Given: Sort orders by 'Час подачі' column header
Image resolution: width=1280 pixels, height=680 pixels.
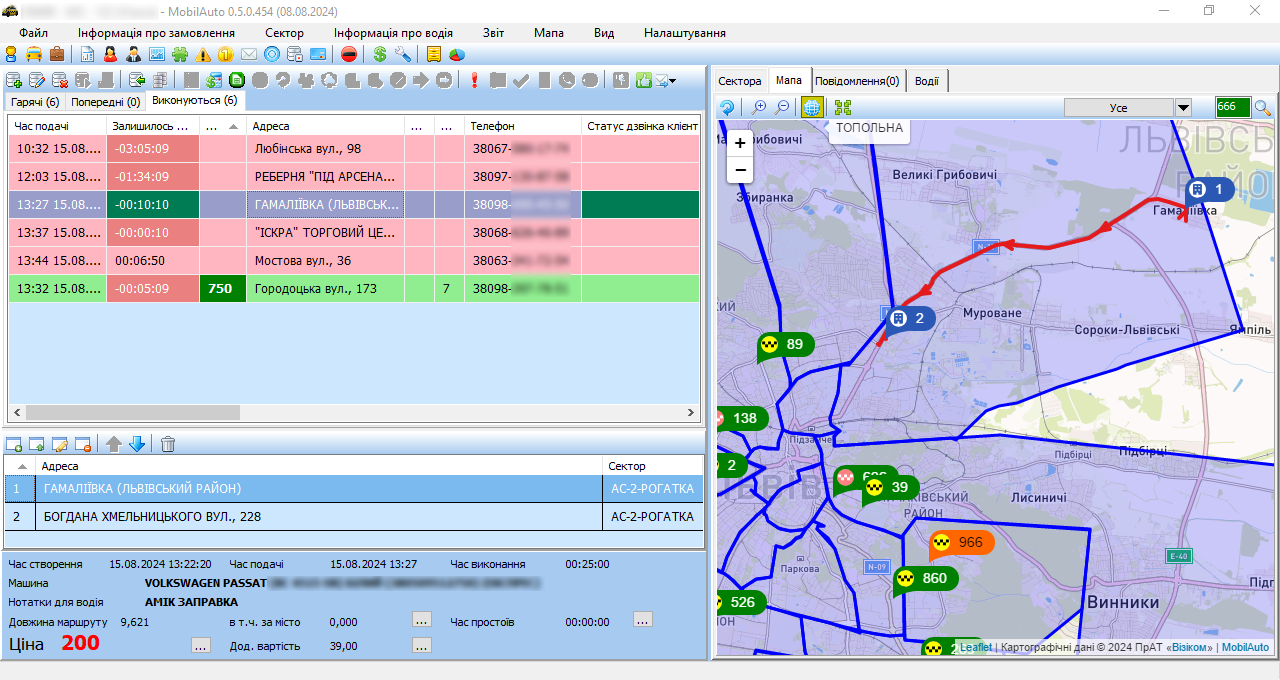Looking at the screenshot, I should click(56, 126).
